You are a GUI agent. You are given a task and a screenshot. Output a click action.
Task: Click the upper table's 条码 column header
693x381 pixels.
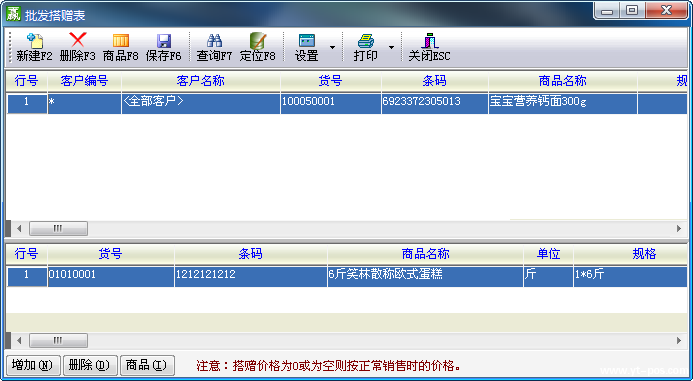tap(435, 81)
